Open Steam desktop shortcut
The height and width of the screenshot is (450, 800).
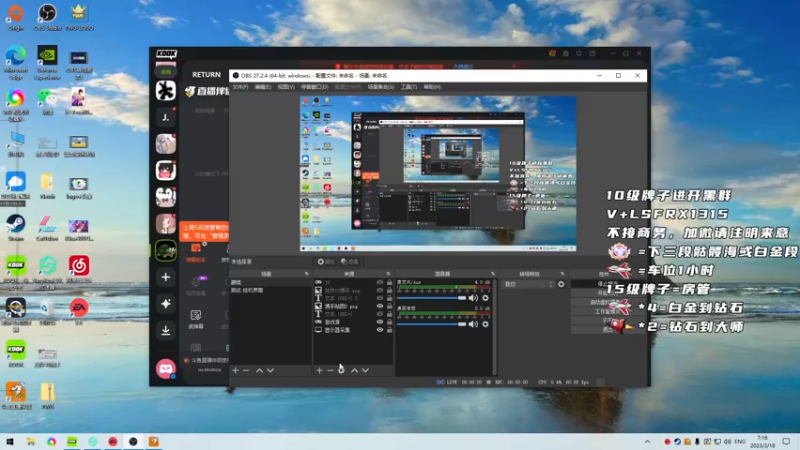pyautogui.click(x=16, y=228)
